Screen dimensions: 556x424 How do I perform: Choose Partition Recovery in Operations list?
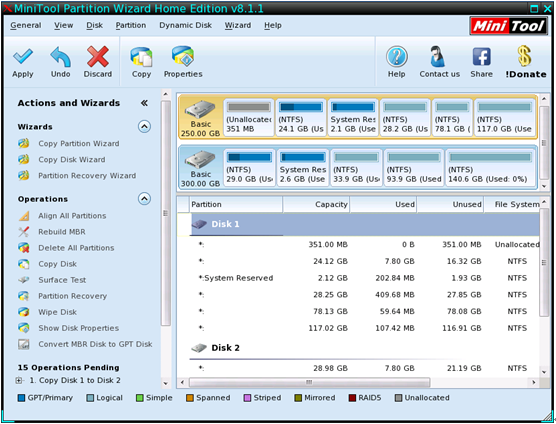pos(72,296)
